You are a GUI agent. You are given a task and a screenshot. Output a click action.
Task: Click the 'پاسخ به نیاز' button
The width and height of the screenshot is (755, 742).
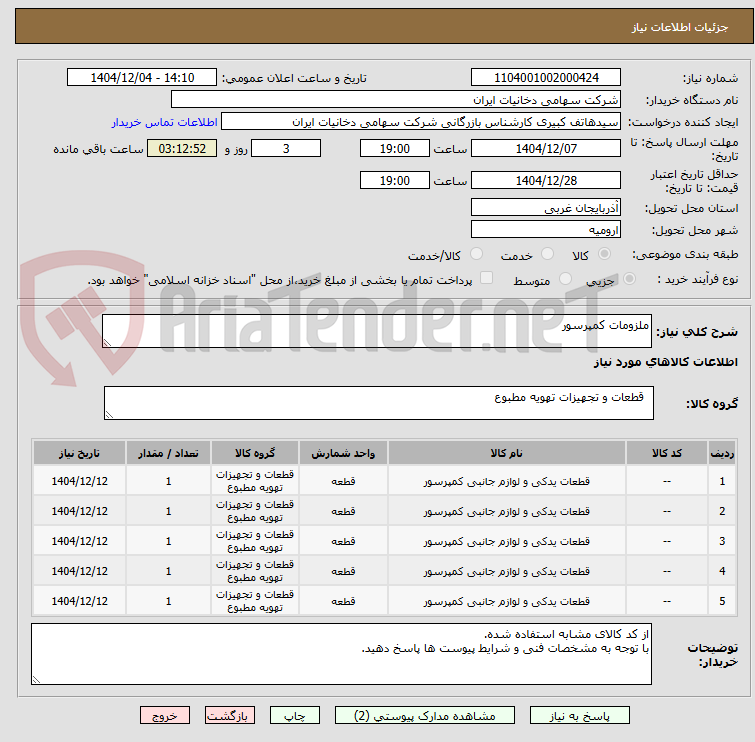point(579,716)
